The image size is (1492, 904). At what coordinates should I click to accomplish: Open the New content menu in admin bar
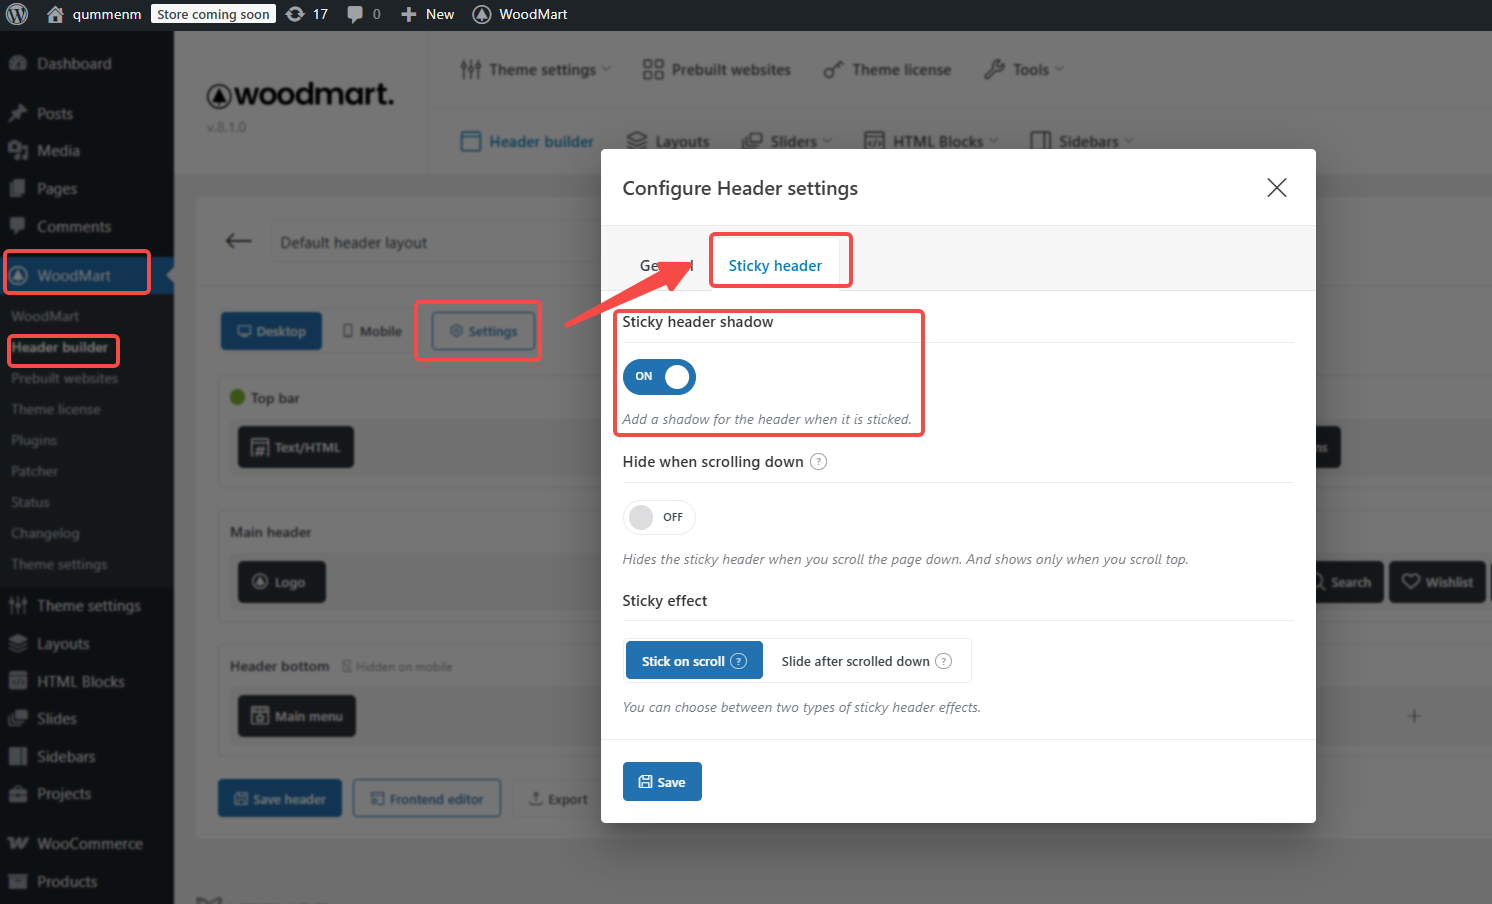coord(428,14)
